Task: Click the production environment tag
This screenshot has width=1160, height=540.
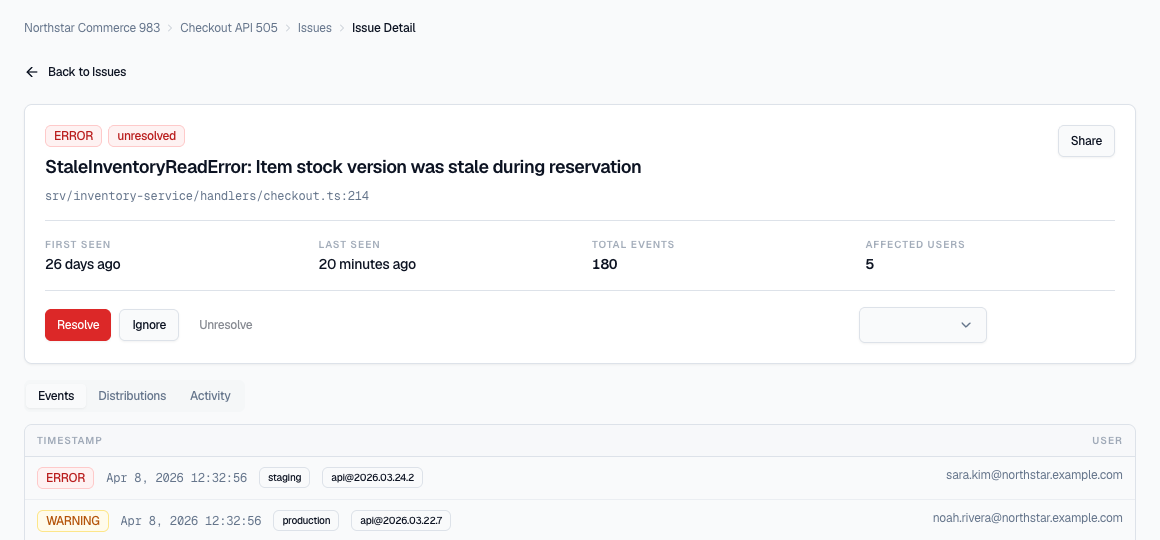Action: tap(306, 521)
